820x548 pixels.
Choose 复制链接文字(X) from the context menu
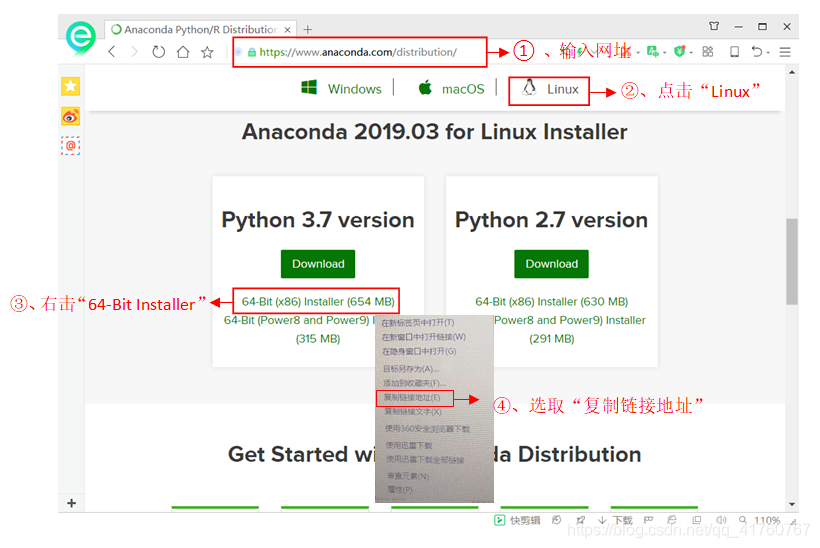click(x=413, y=412)
